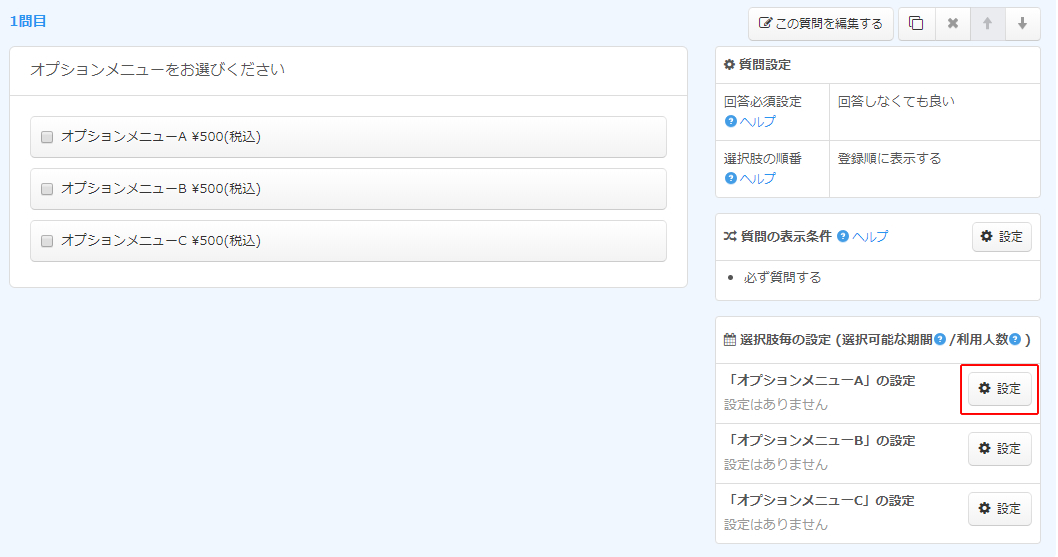1058x557 pixels.
Task: Open 設定 for オプションメニューA
Action: (1000, 389)
